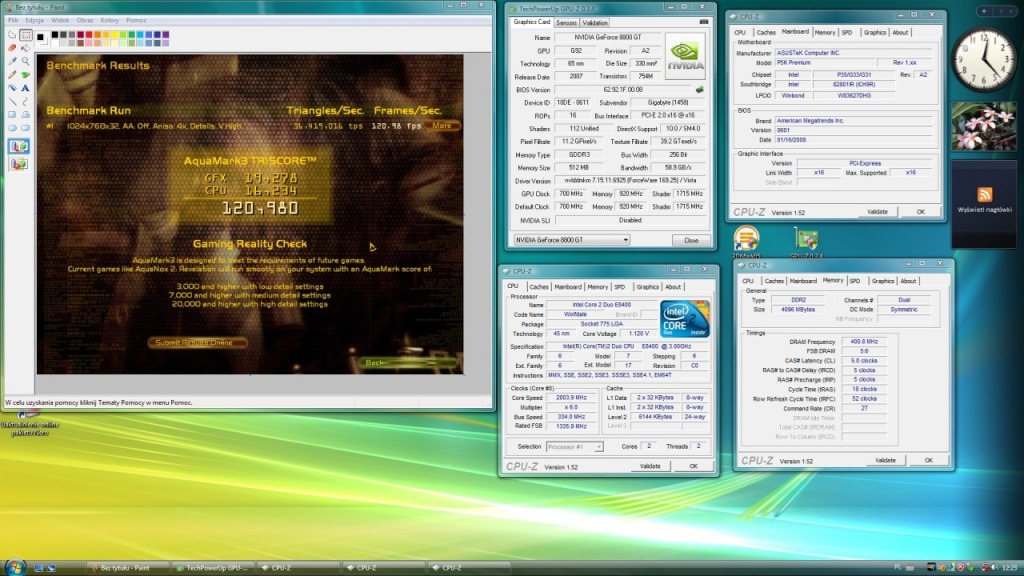Open the Graphics tab in the CPU CPU-Z window

pos(647,287)
